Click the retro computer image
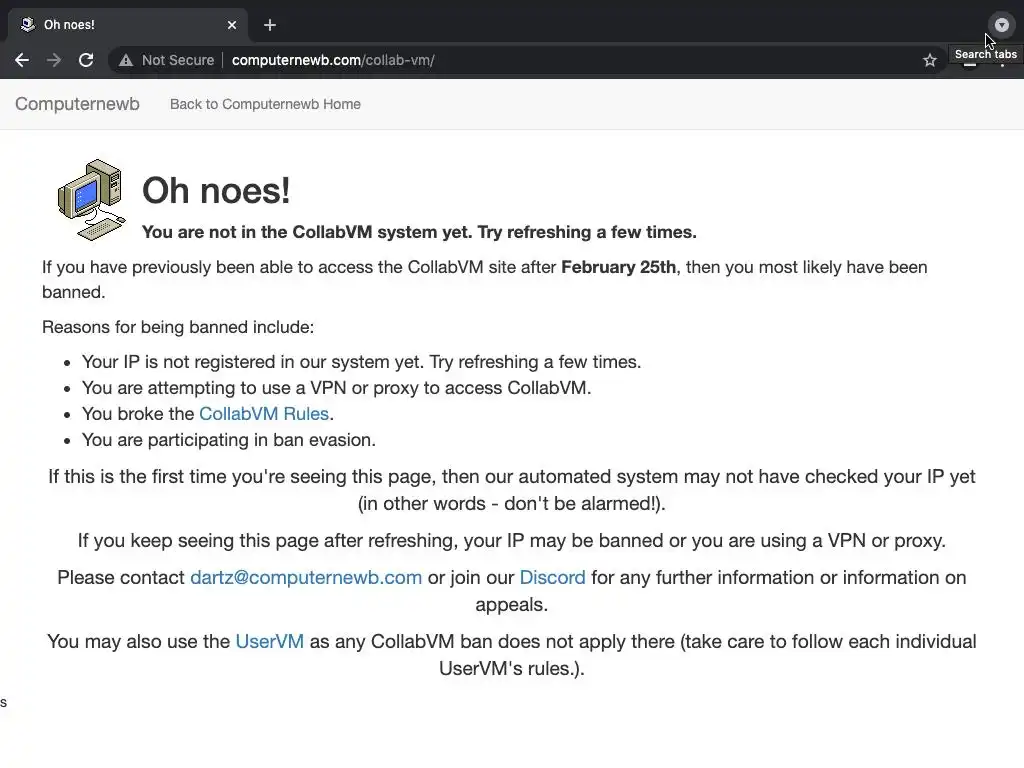Viewport: 1024px width, 768px height. [x=91, y=199]
